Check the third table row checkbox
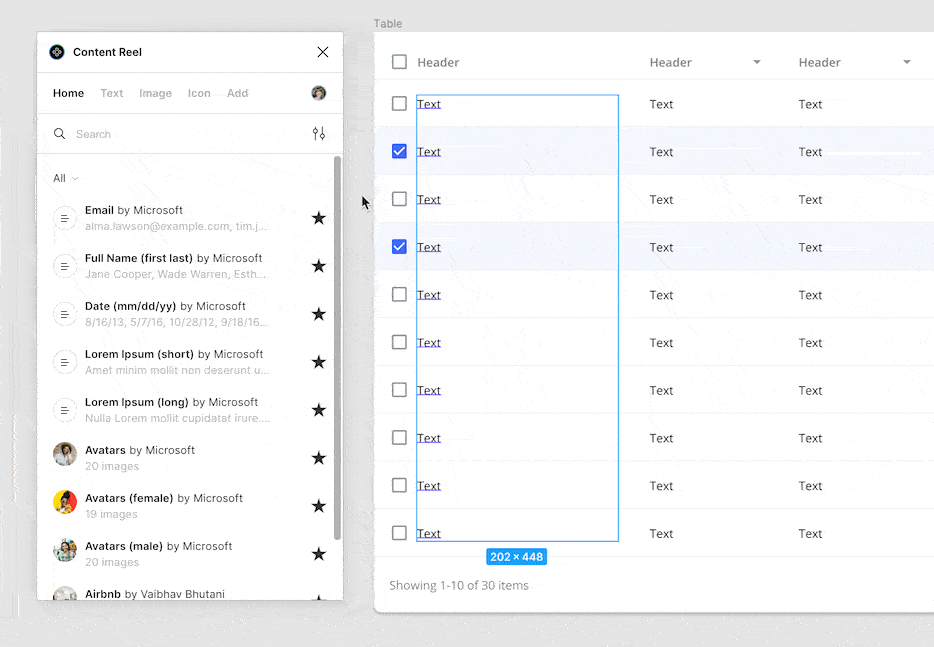Screen dimensions: 934x647 [x=399, y=199]
